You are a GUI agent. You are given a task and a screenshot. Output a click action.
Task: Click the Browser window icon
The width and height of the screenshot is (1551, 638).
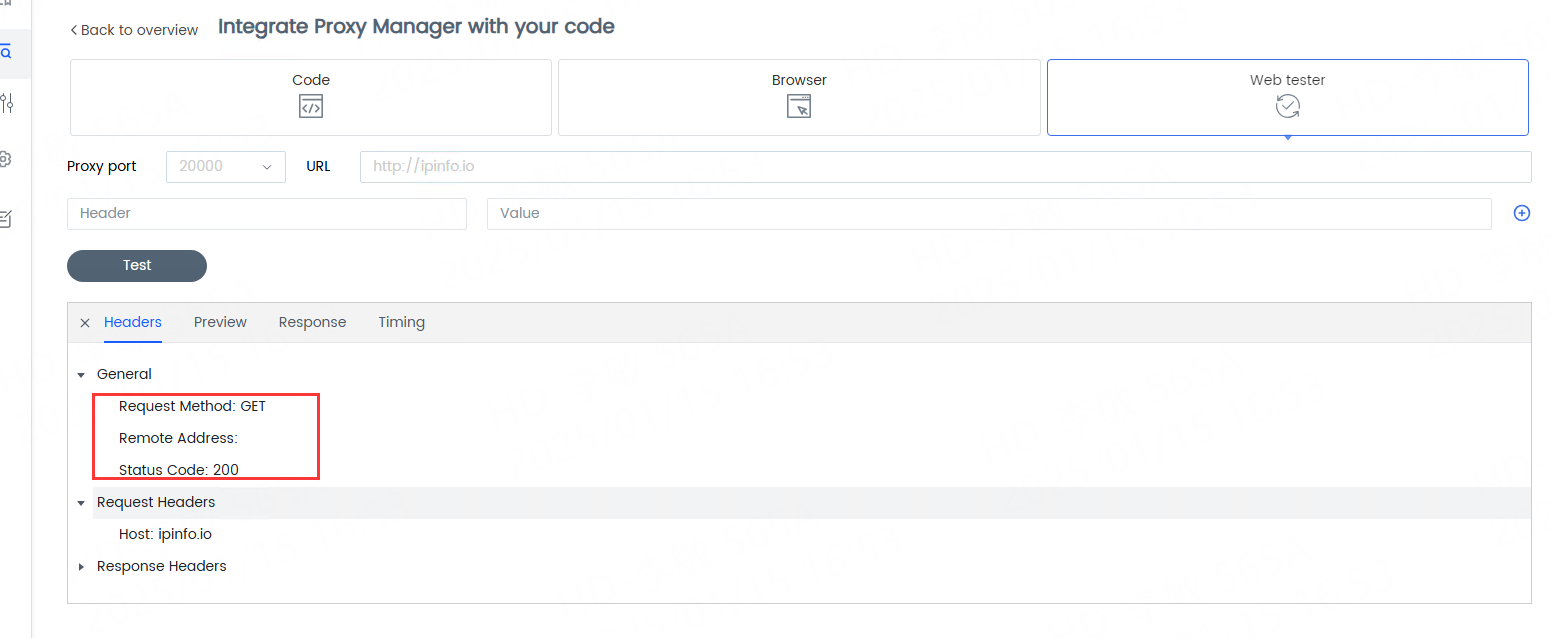pyautogui.click(x=799, y=106)
